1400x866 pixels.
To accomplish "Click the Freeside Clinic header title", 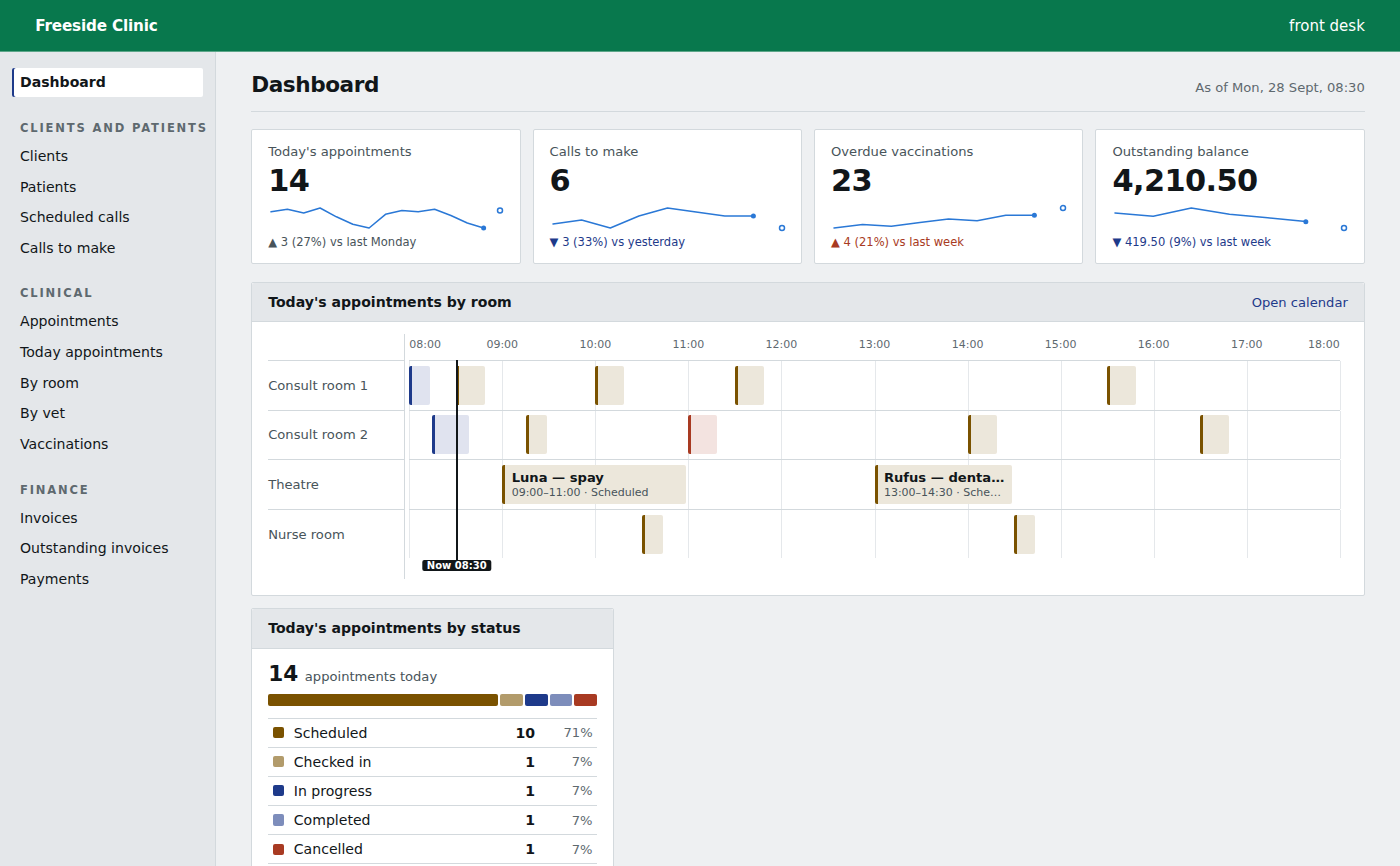I will click(96, 26).
